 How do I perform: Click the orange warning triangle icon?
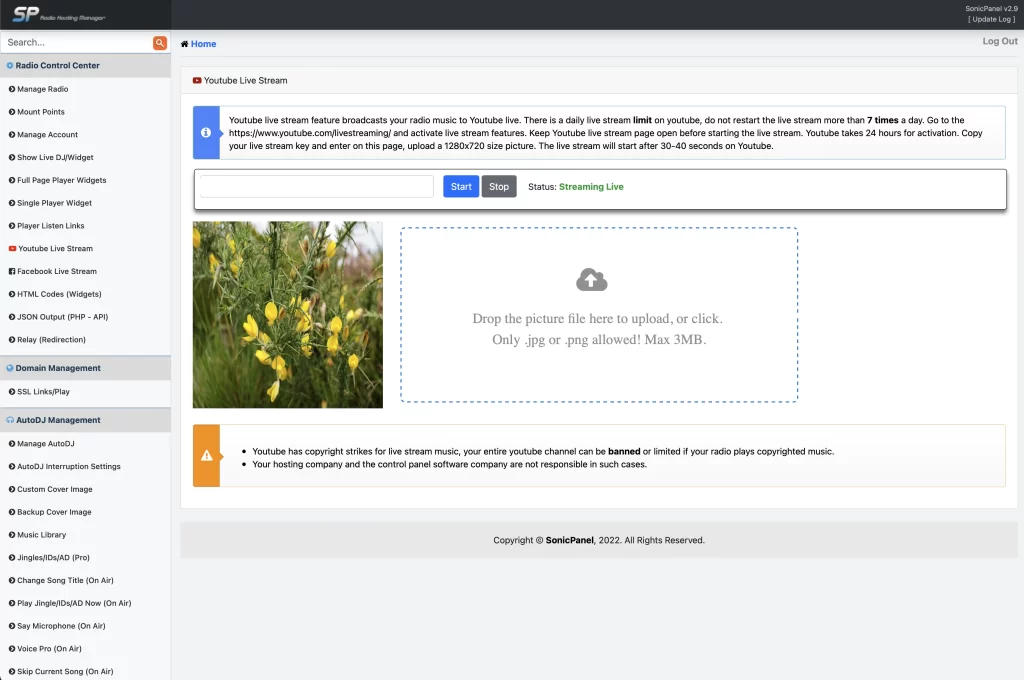(x=206, y=455)
